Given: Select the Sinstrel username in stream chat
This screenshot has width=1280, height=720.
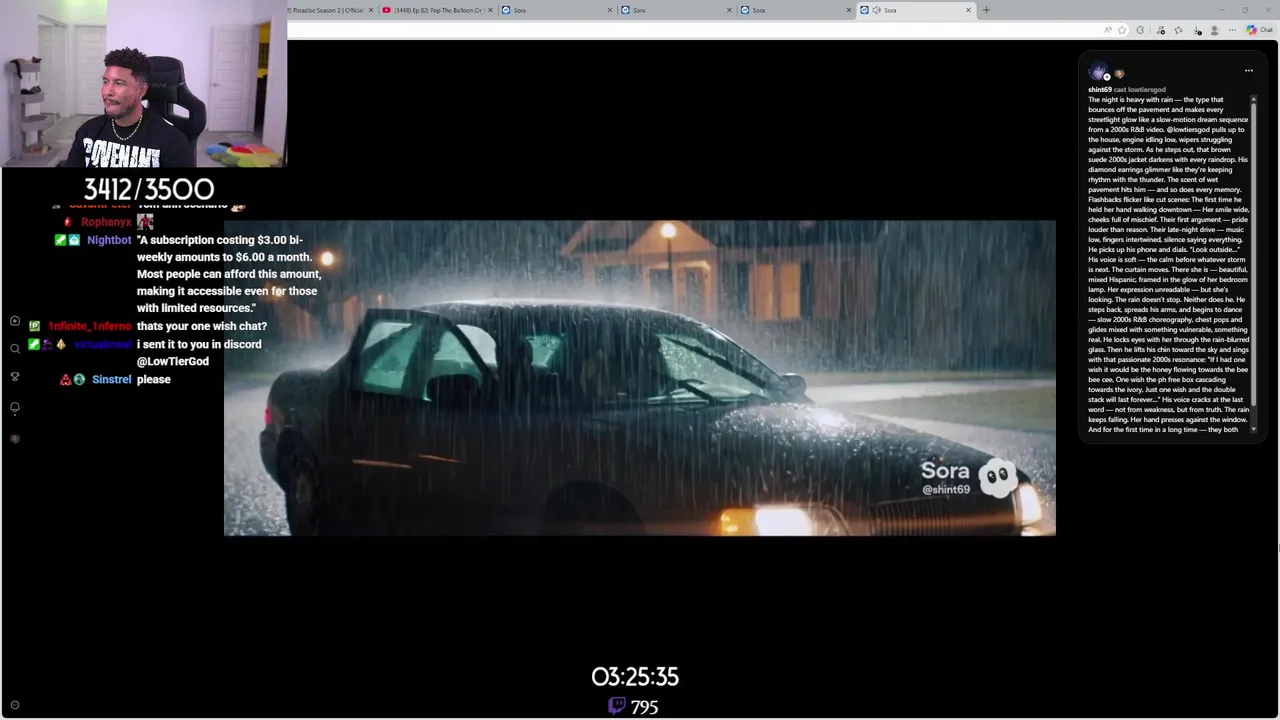Looking at the screenshot, I should tap(112, 380).
